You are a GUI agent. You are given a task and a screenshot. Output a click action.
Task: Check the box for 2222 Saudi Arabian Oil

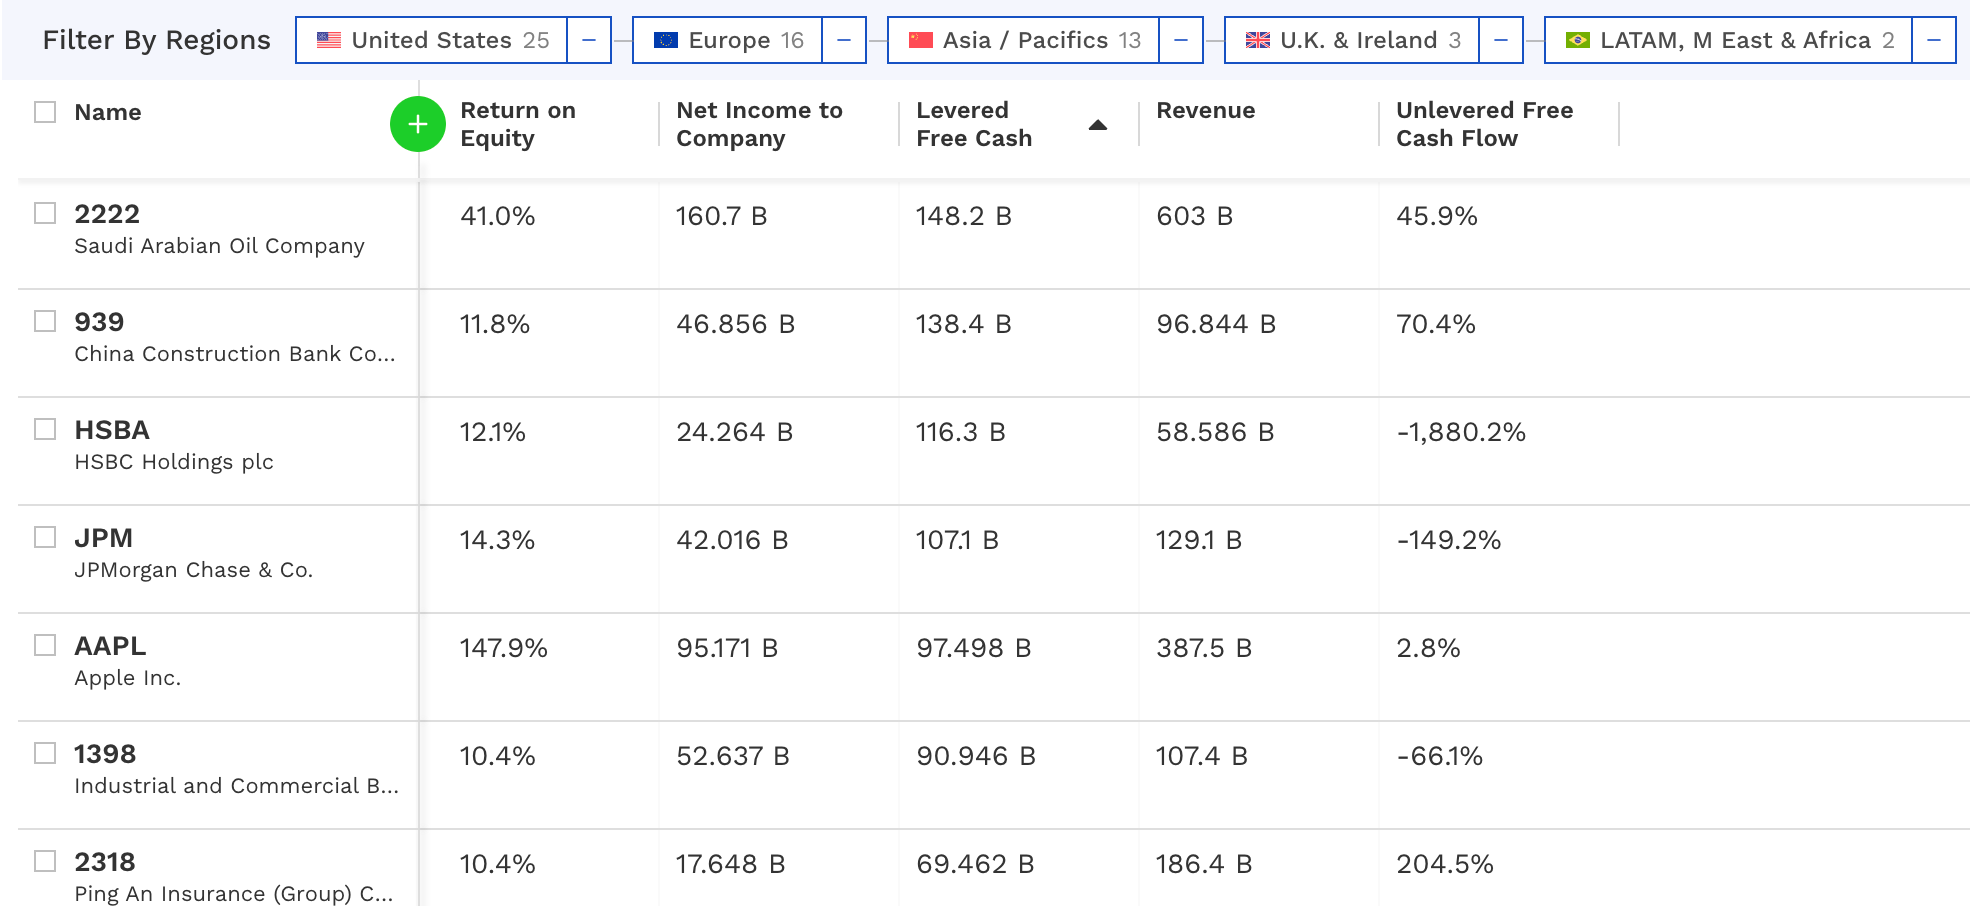coord(45,213)
